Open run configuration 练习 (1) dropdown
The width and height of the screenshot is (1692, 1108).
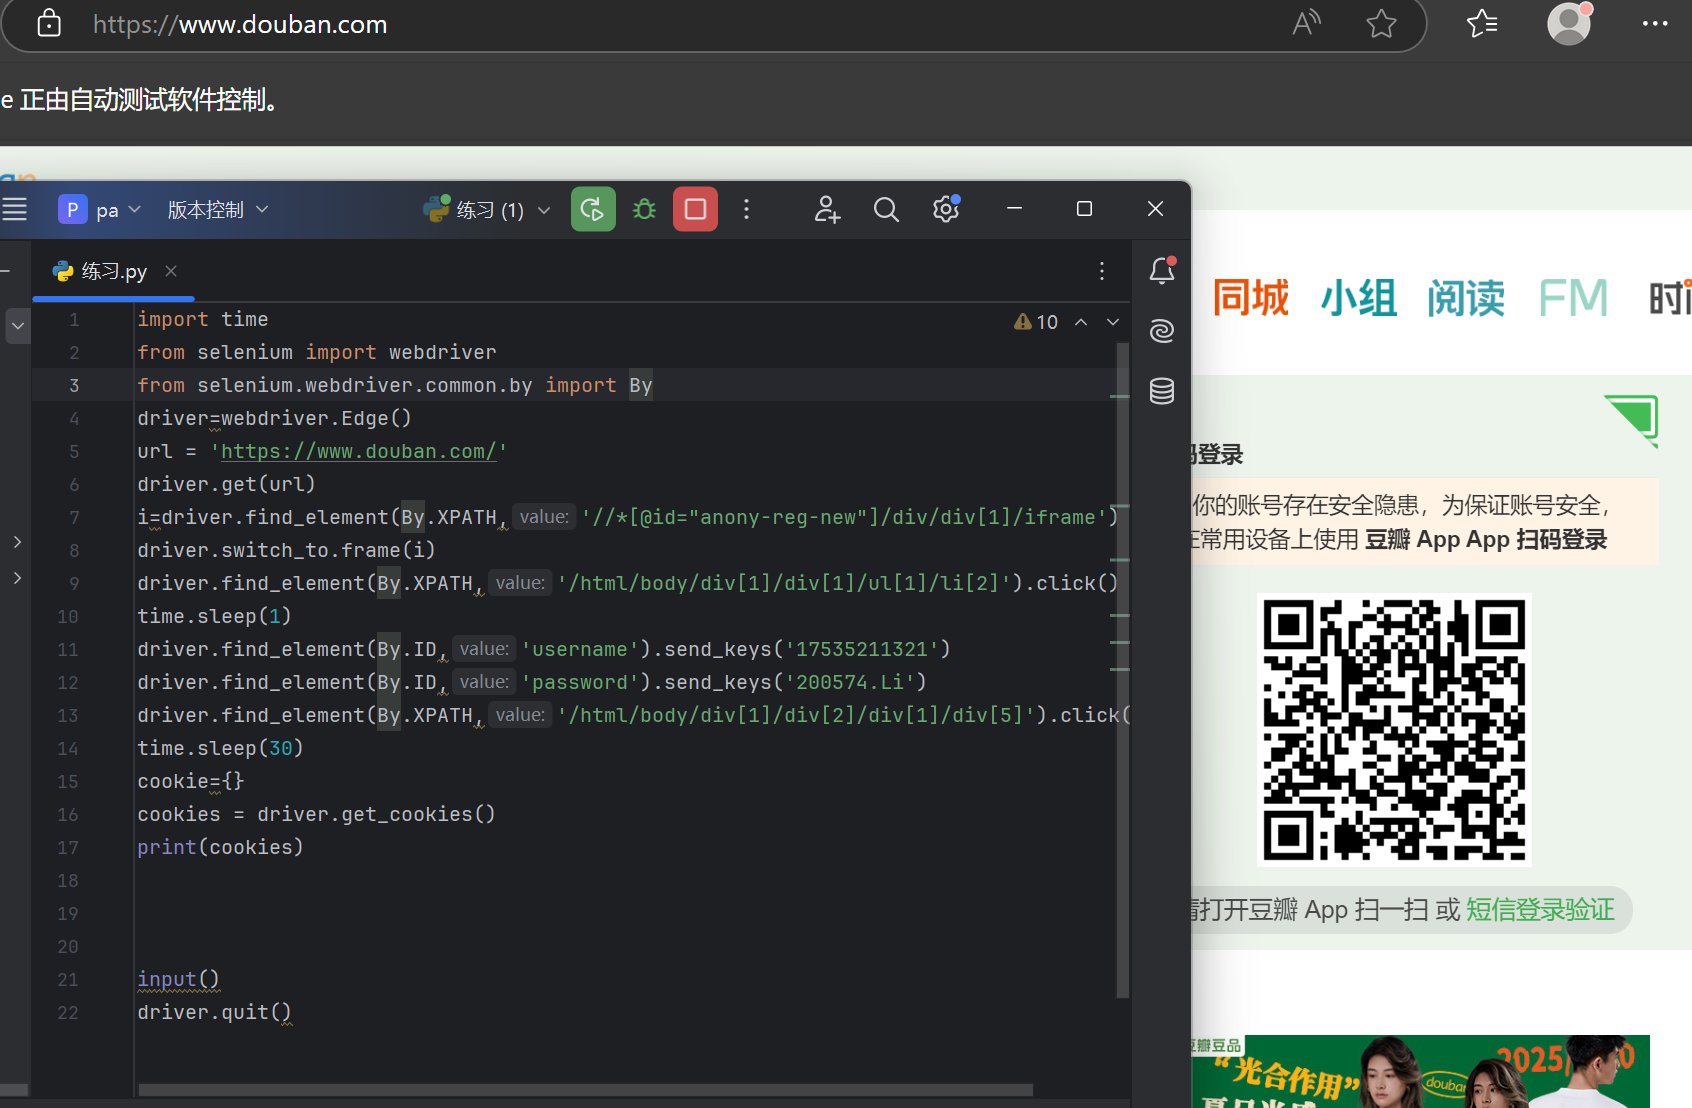pos(488,210)
